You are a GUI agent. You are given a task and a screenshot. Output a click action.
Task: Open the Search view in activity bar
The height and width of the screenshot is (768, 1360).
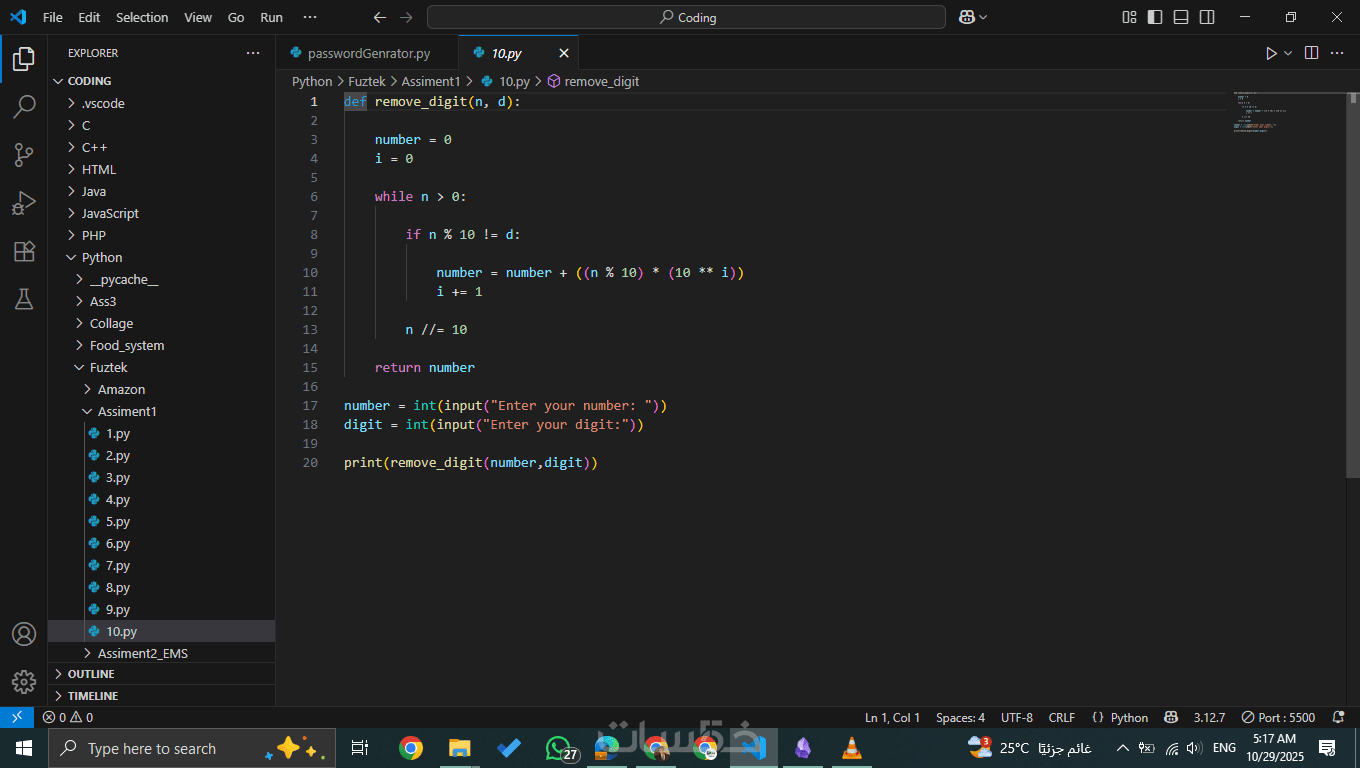(x=24, y=107)
